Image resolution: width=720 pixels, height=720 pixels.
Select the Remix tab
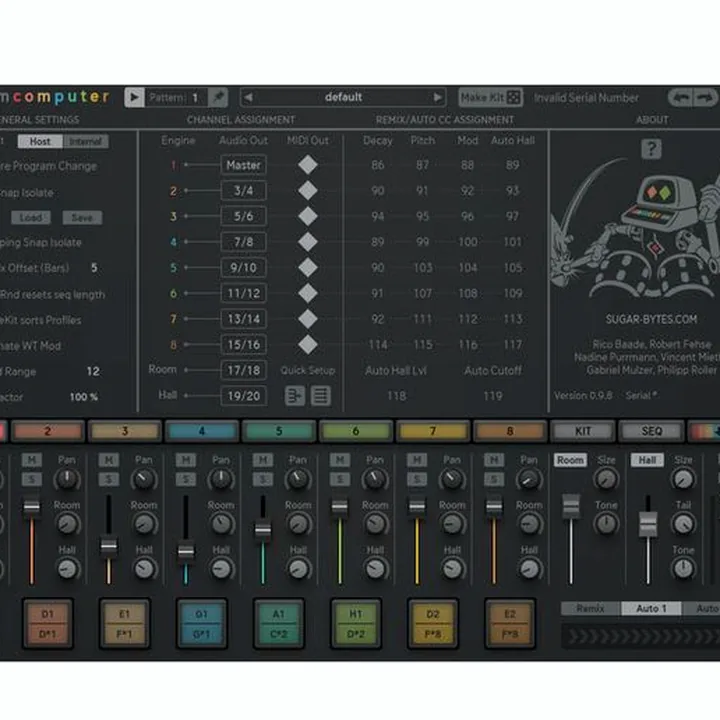pos(591,608)
